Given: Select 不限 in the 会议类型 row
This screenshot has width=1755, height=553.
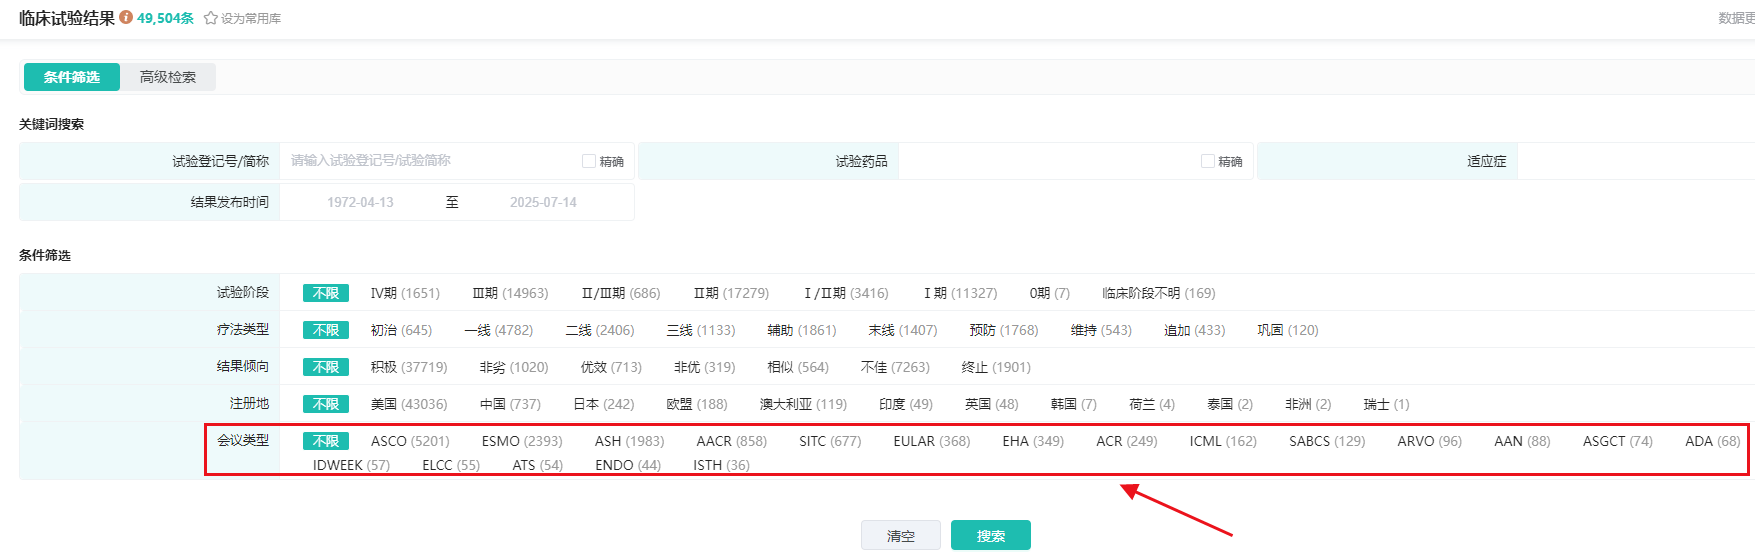Looking at the screenshot, I should [326, 441].
